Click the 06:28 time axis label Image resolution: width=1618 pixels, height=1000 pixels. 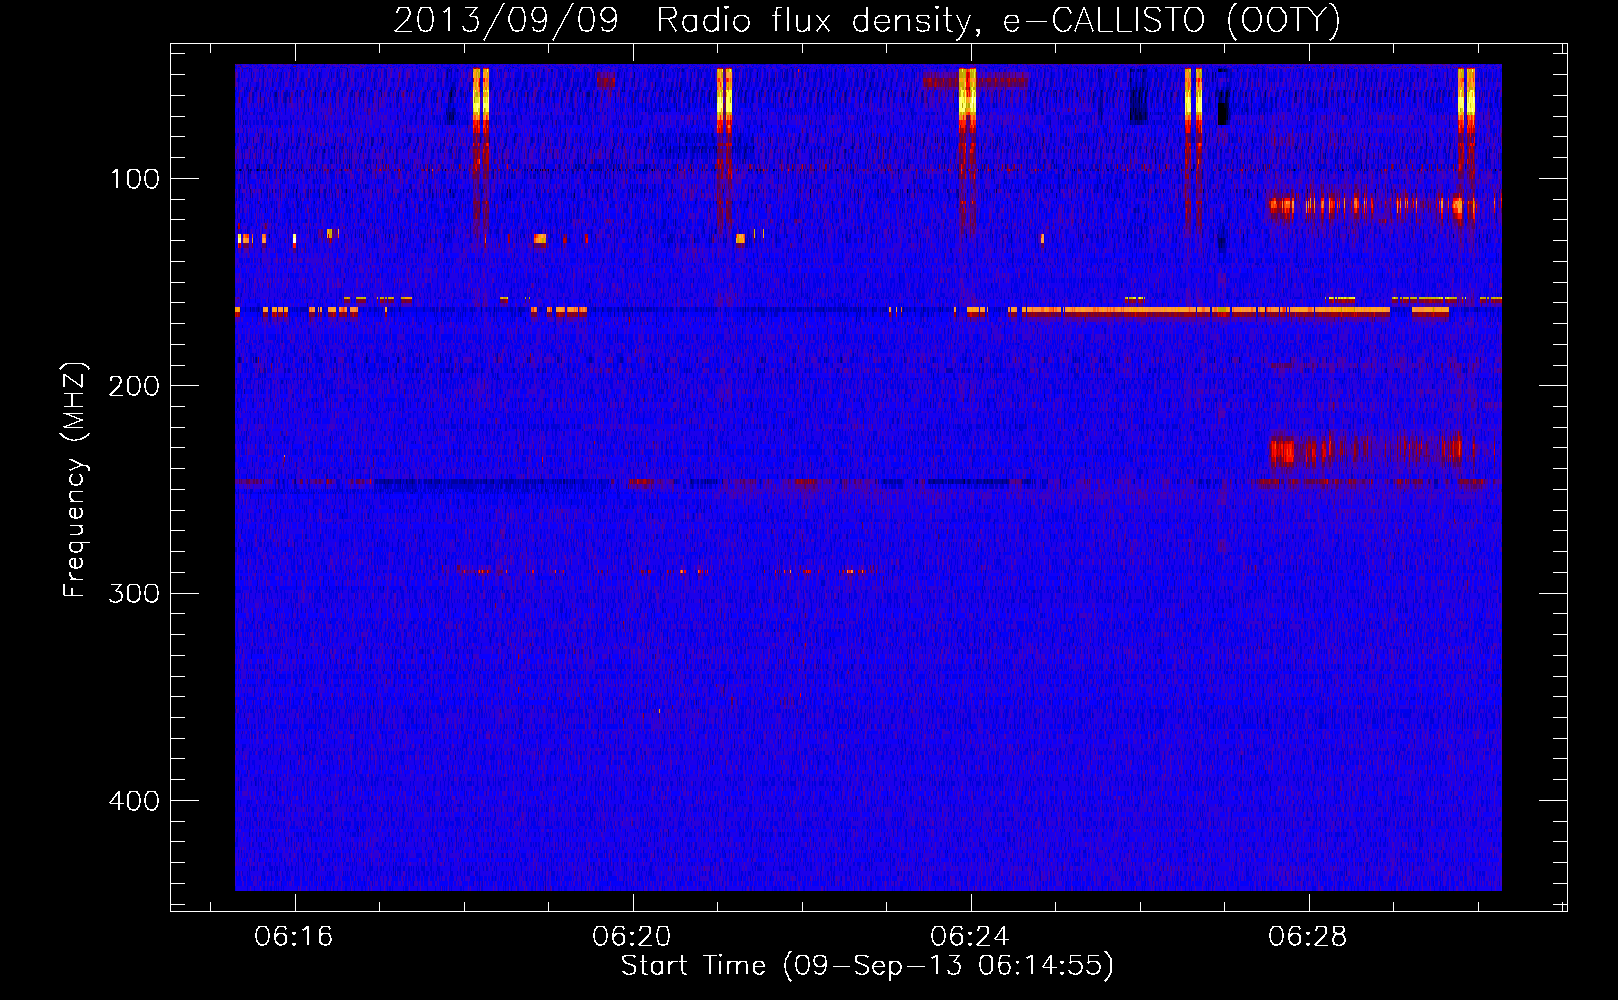coord(1308,937)
